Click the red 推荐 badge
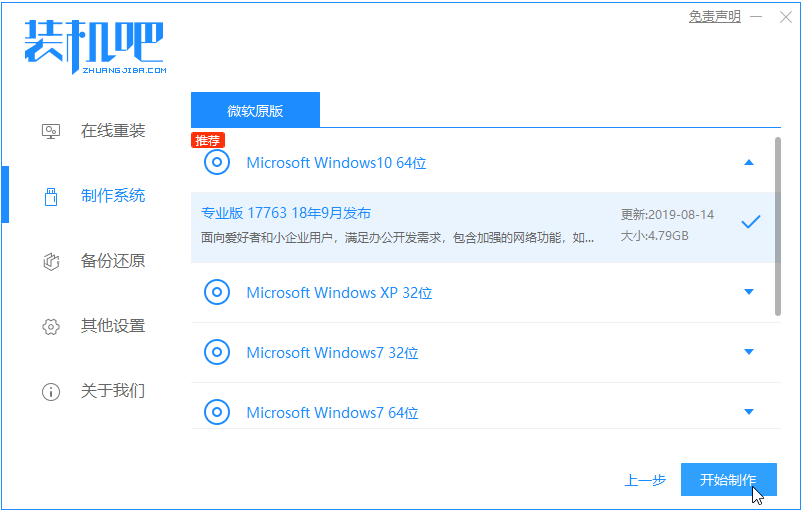 [x=207, y=140]
